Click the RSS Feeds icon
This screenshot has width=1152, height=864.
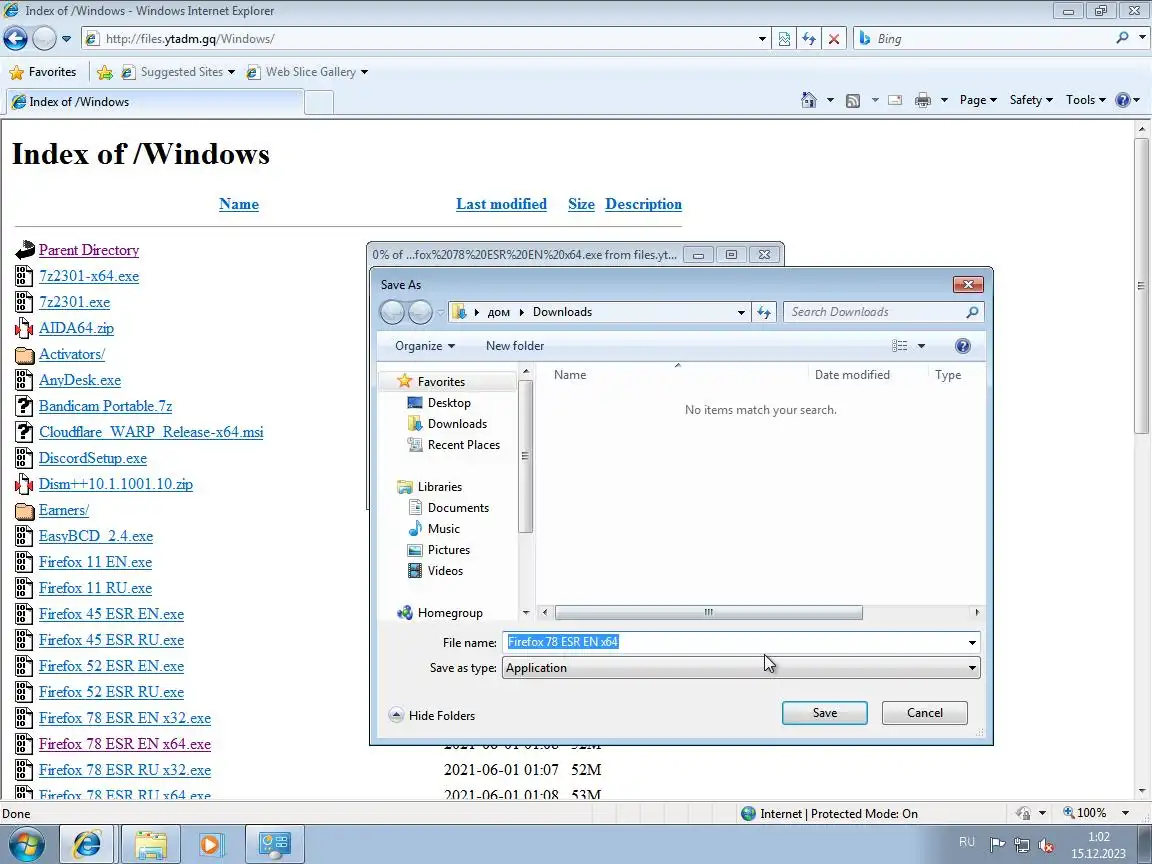(x=853, y=101)
